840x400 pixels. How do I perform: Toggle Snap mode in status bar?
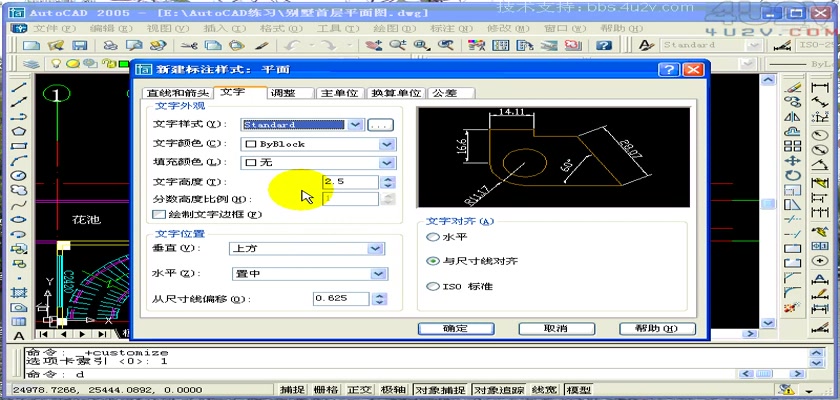point(292,390)
